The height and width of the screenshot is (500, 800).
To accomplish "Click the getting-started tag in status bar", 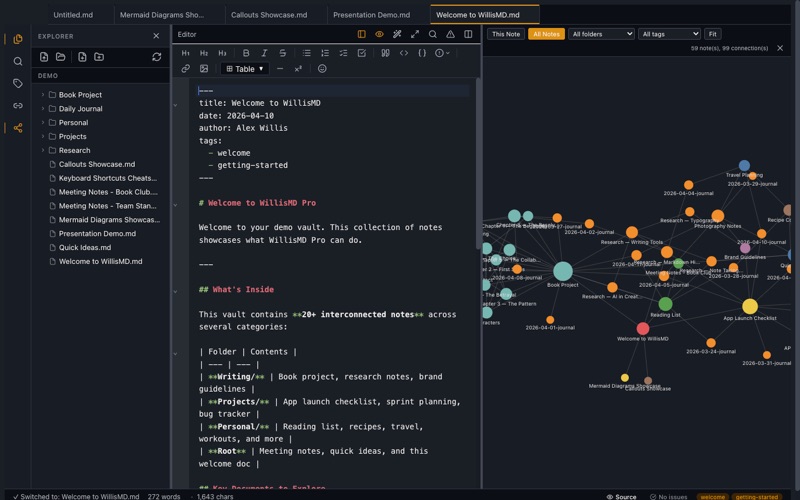I will coord(756,496).
